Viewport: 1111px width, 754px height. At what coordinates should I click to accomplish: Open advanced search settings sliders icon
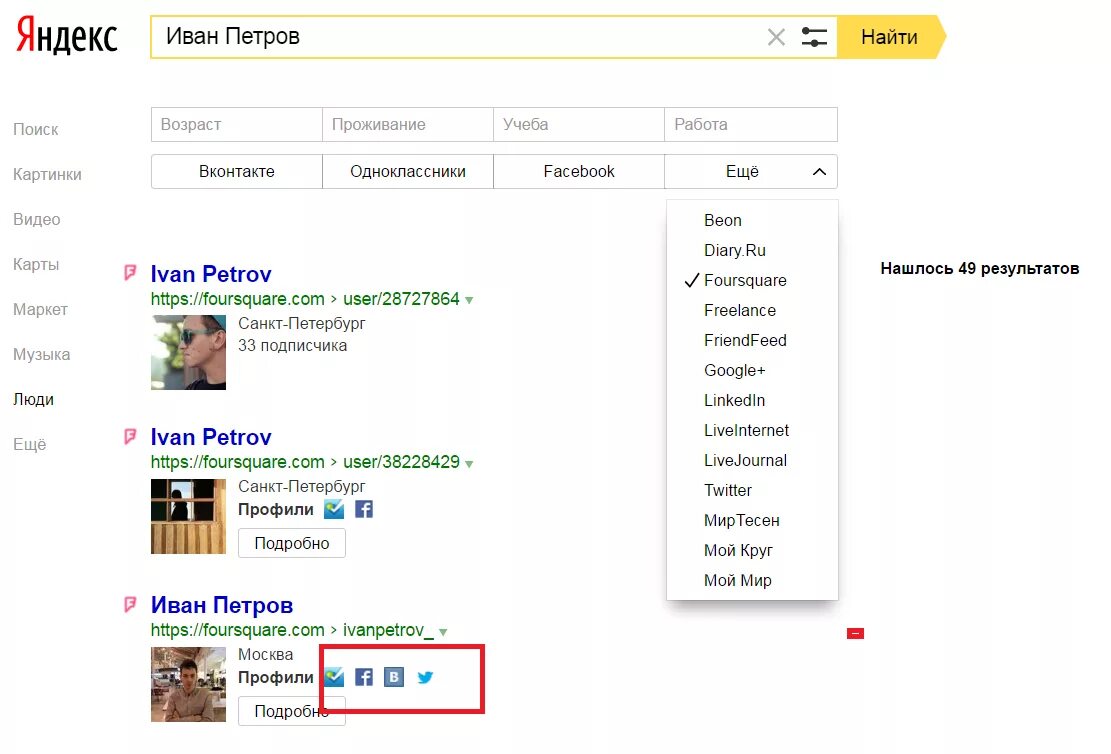(x=814, y=37)
